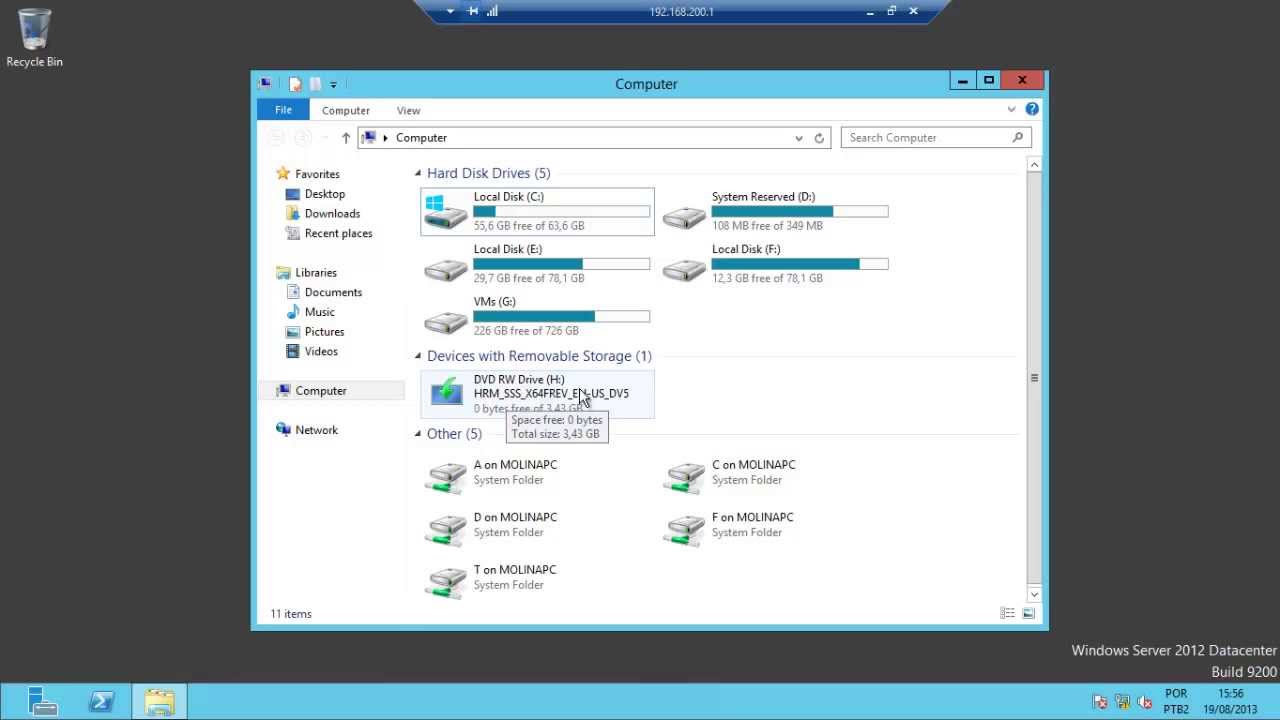This screenshot has height=720, width=1280.
Task: Refresh the Computer address bar
Action: pos(819,138)
